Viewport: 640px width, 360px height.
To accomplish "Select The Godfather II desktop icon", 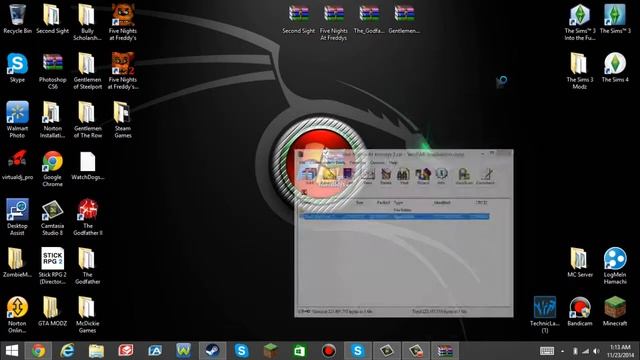I will coord(88,217).
